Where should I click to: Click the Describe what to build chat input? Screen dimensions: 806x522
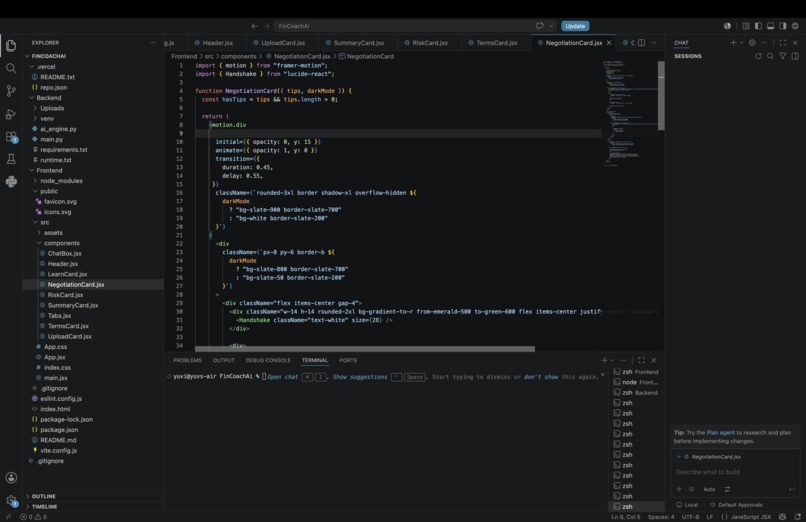735,472
